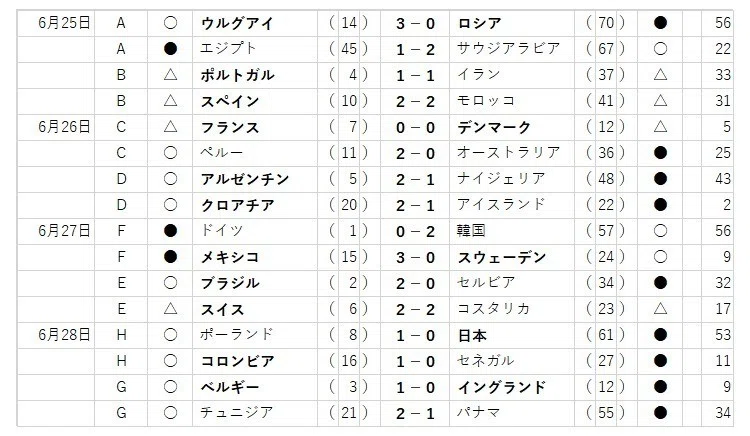
Task: Click the 日本 team name cell
Action: [x=512, y=335]
